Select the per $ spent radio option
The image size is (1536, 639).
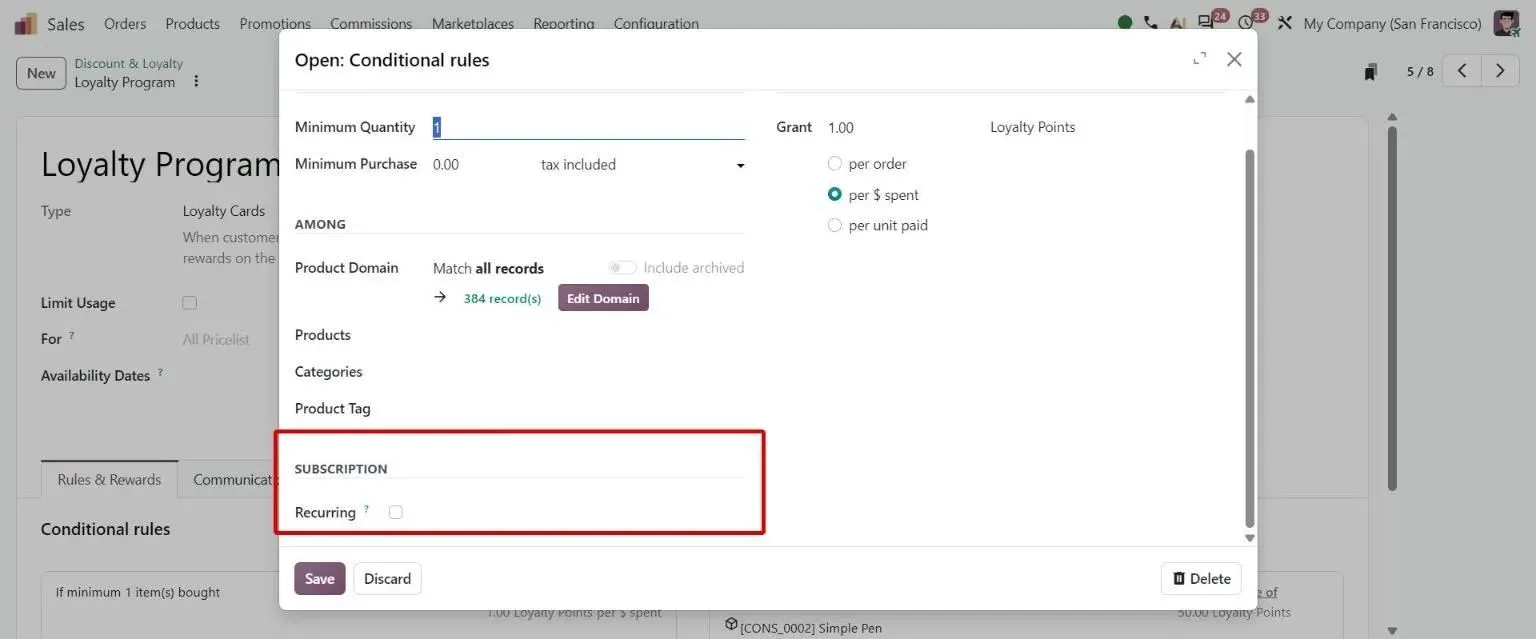pyautogui.click(x=835, y=195)
